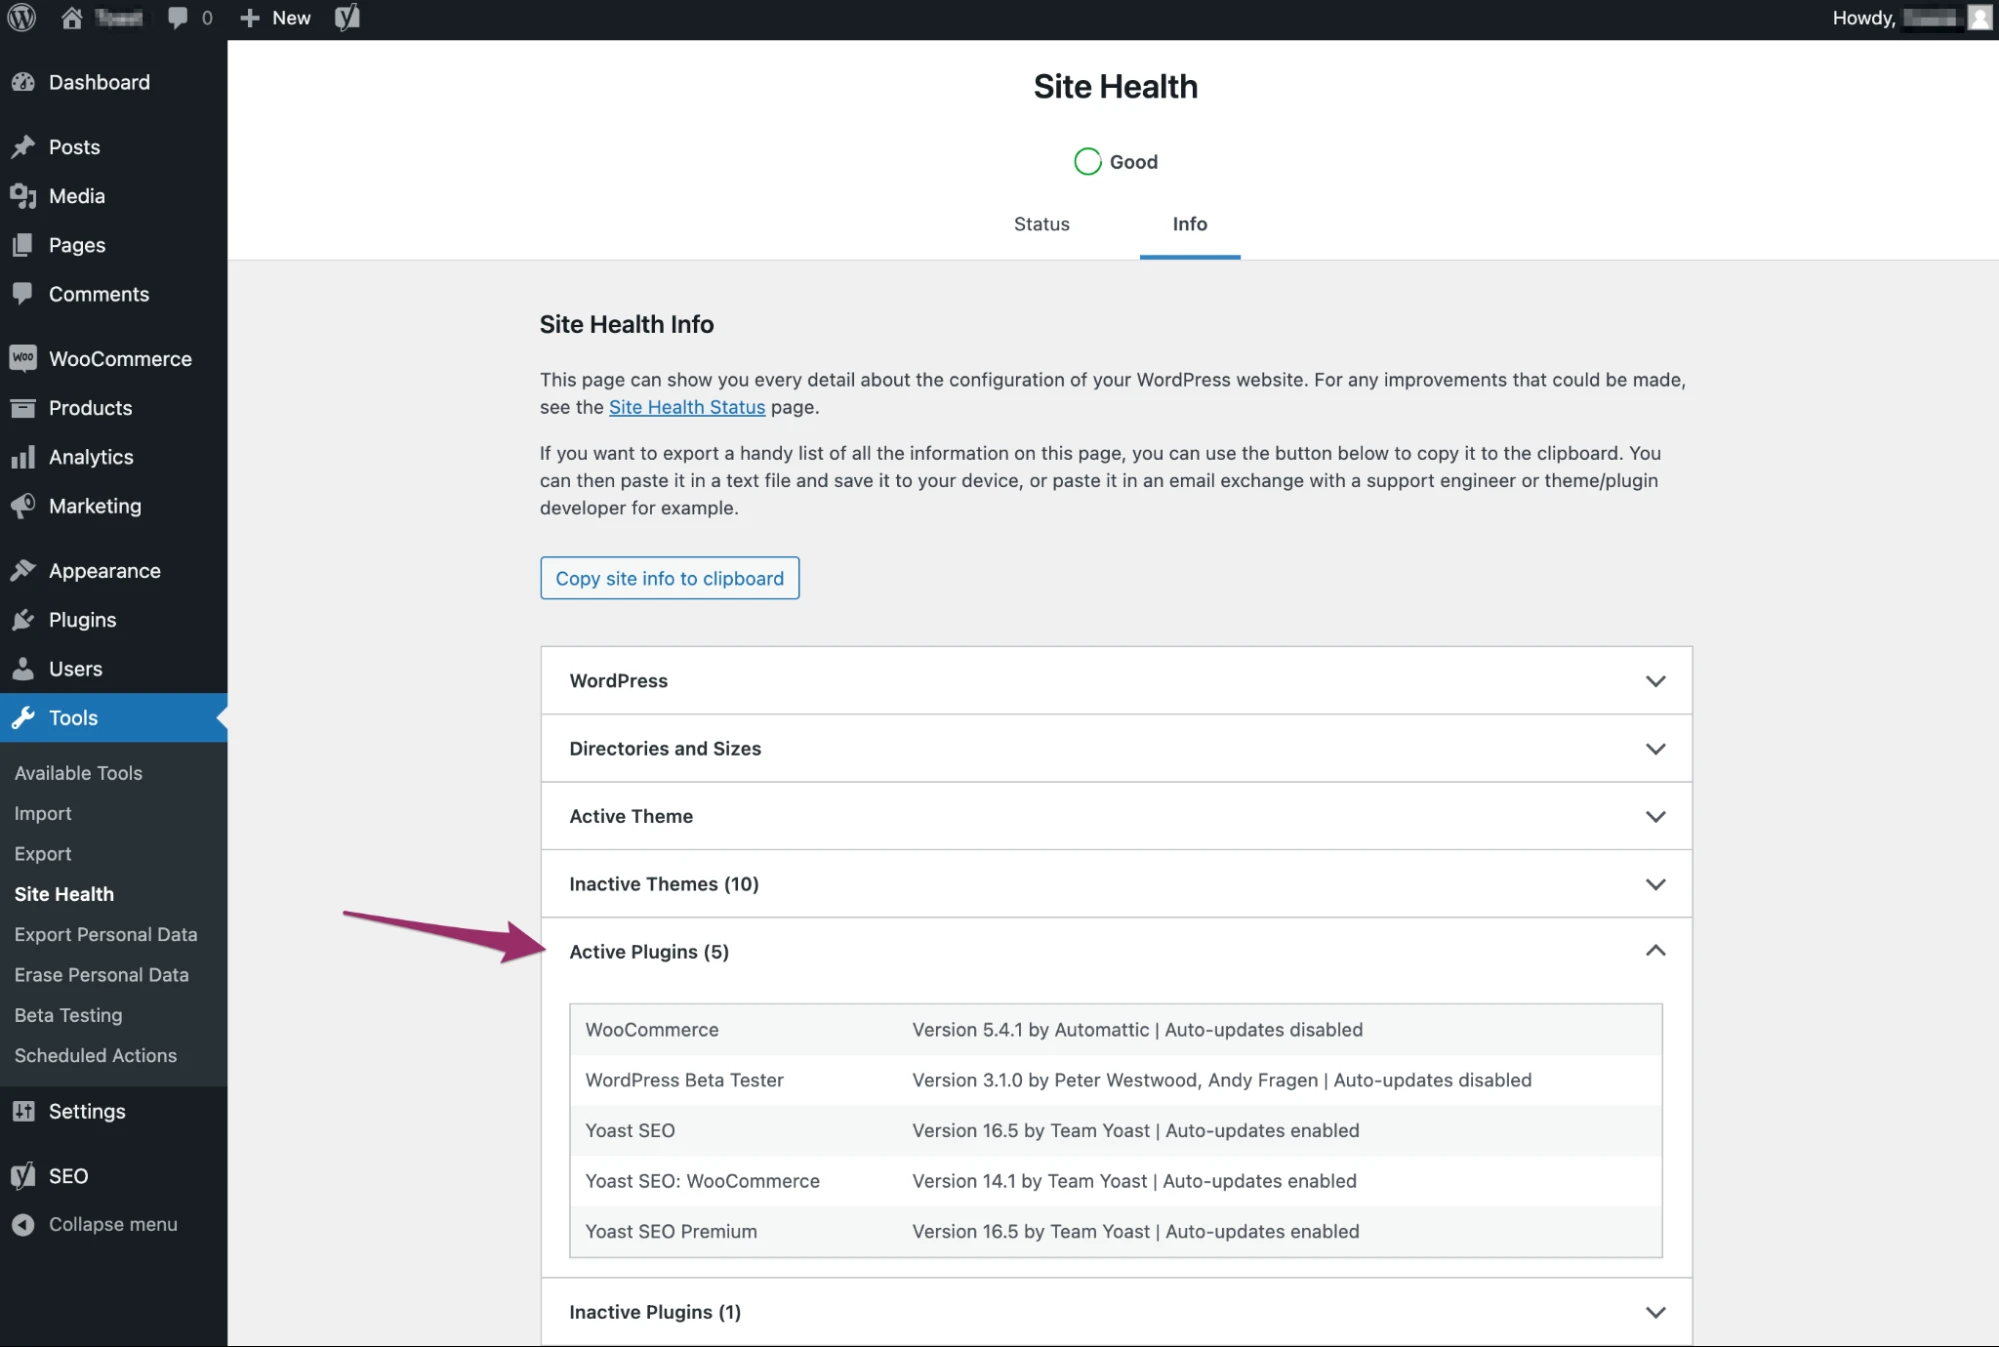The width and height of the screenshot is (1999, 1347).
Task: Click the user avatar in admin bar
Action: coord(1980,18)
